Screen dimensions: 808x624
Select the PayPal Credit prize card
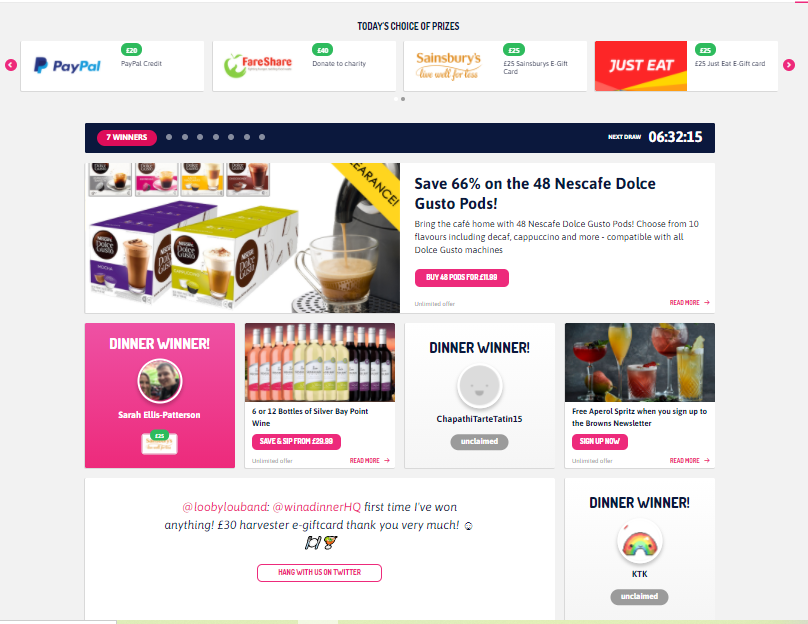(x=112, y=66)
